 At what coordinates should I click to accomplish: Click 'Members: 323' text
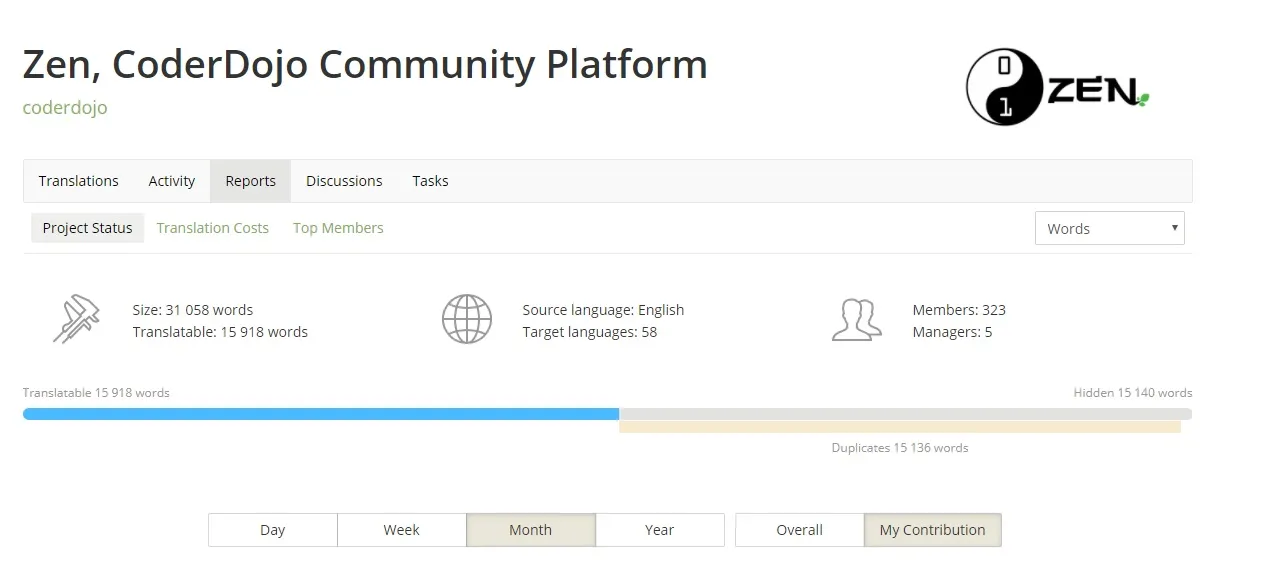click(959, 310)
